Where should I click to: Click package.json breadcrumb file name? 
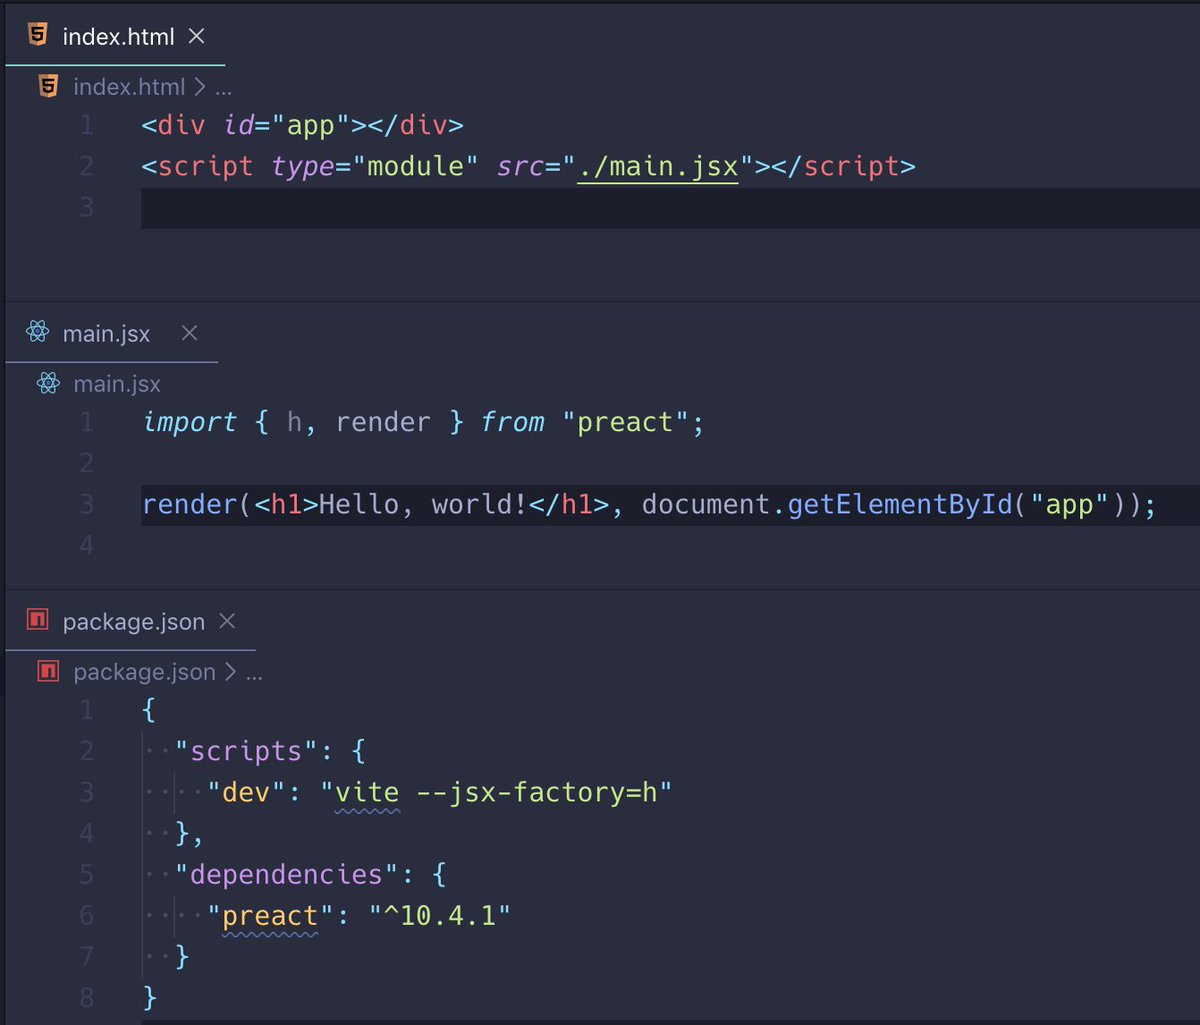[x=144, y=672]
